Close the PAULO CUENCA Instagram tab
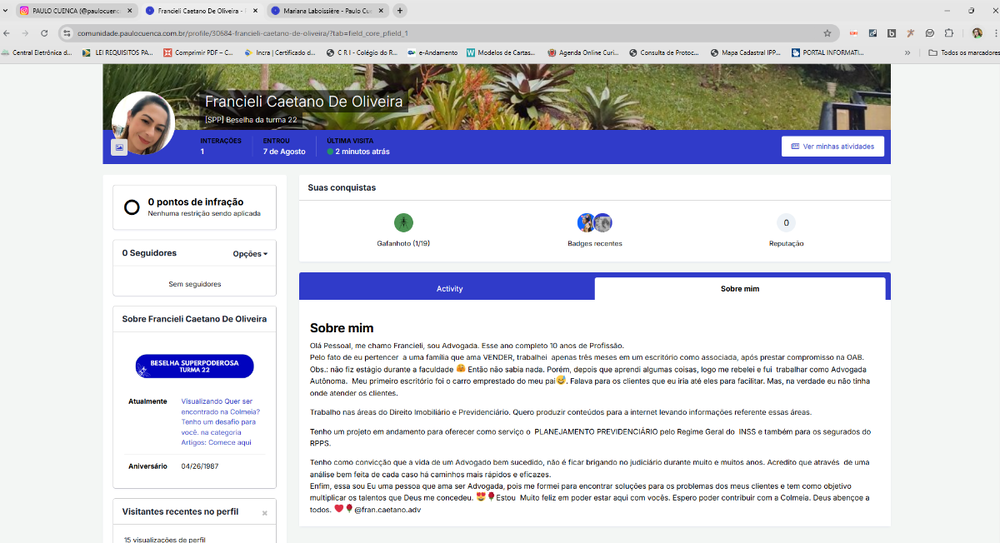This screenshot has width=1000, height=543. [129, 11]
